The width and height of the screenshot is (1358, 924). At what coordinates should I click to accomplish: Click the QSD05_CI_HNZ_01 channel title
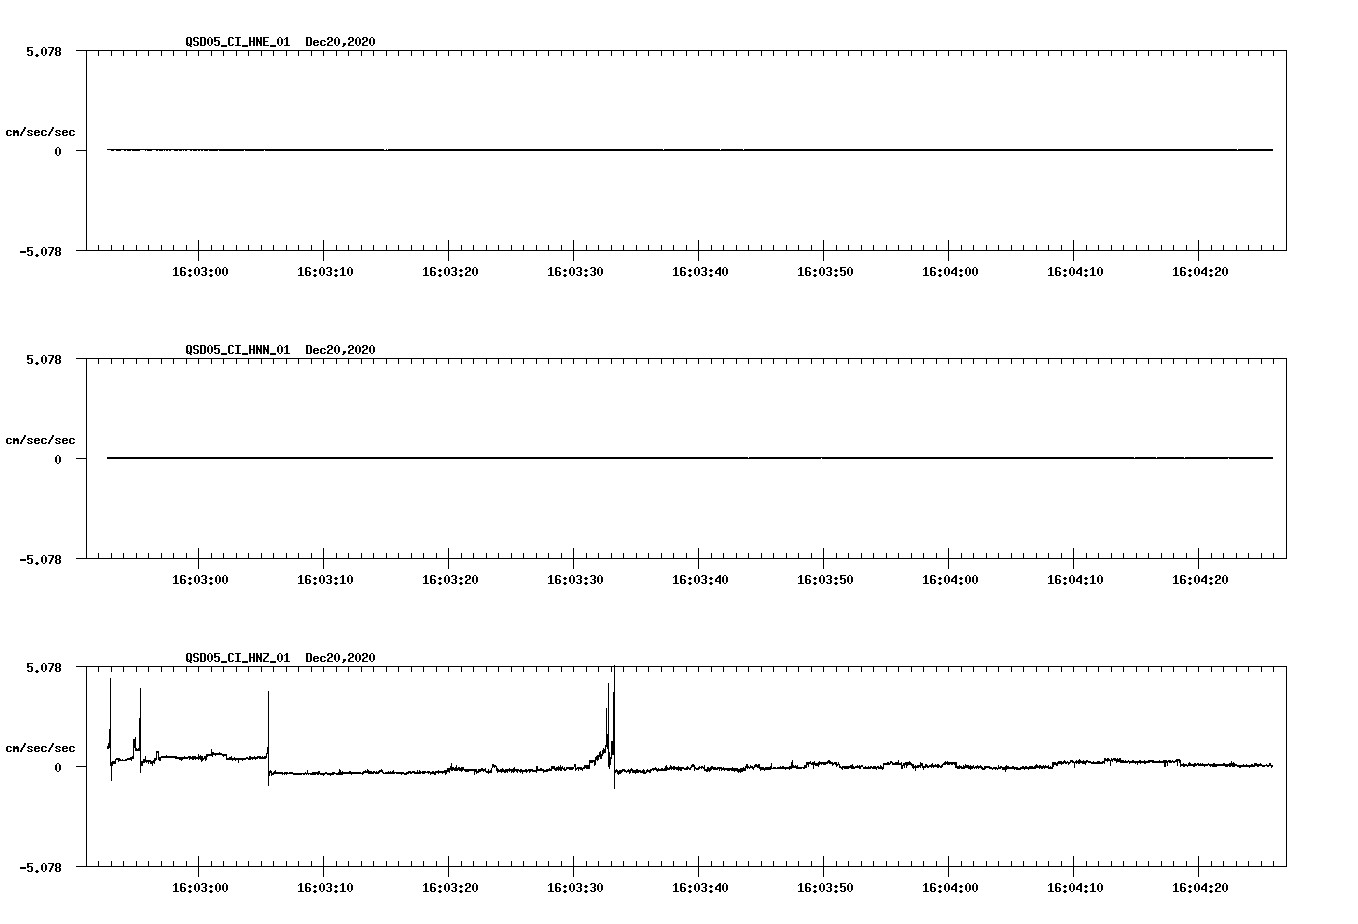pos(236,657)
